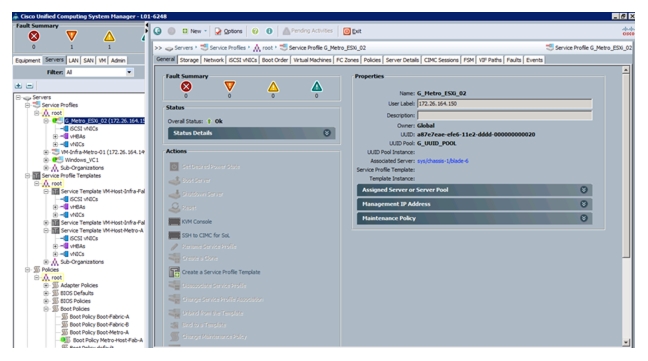Open the FC Zones tab

[x=347, y=60]
